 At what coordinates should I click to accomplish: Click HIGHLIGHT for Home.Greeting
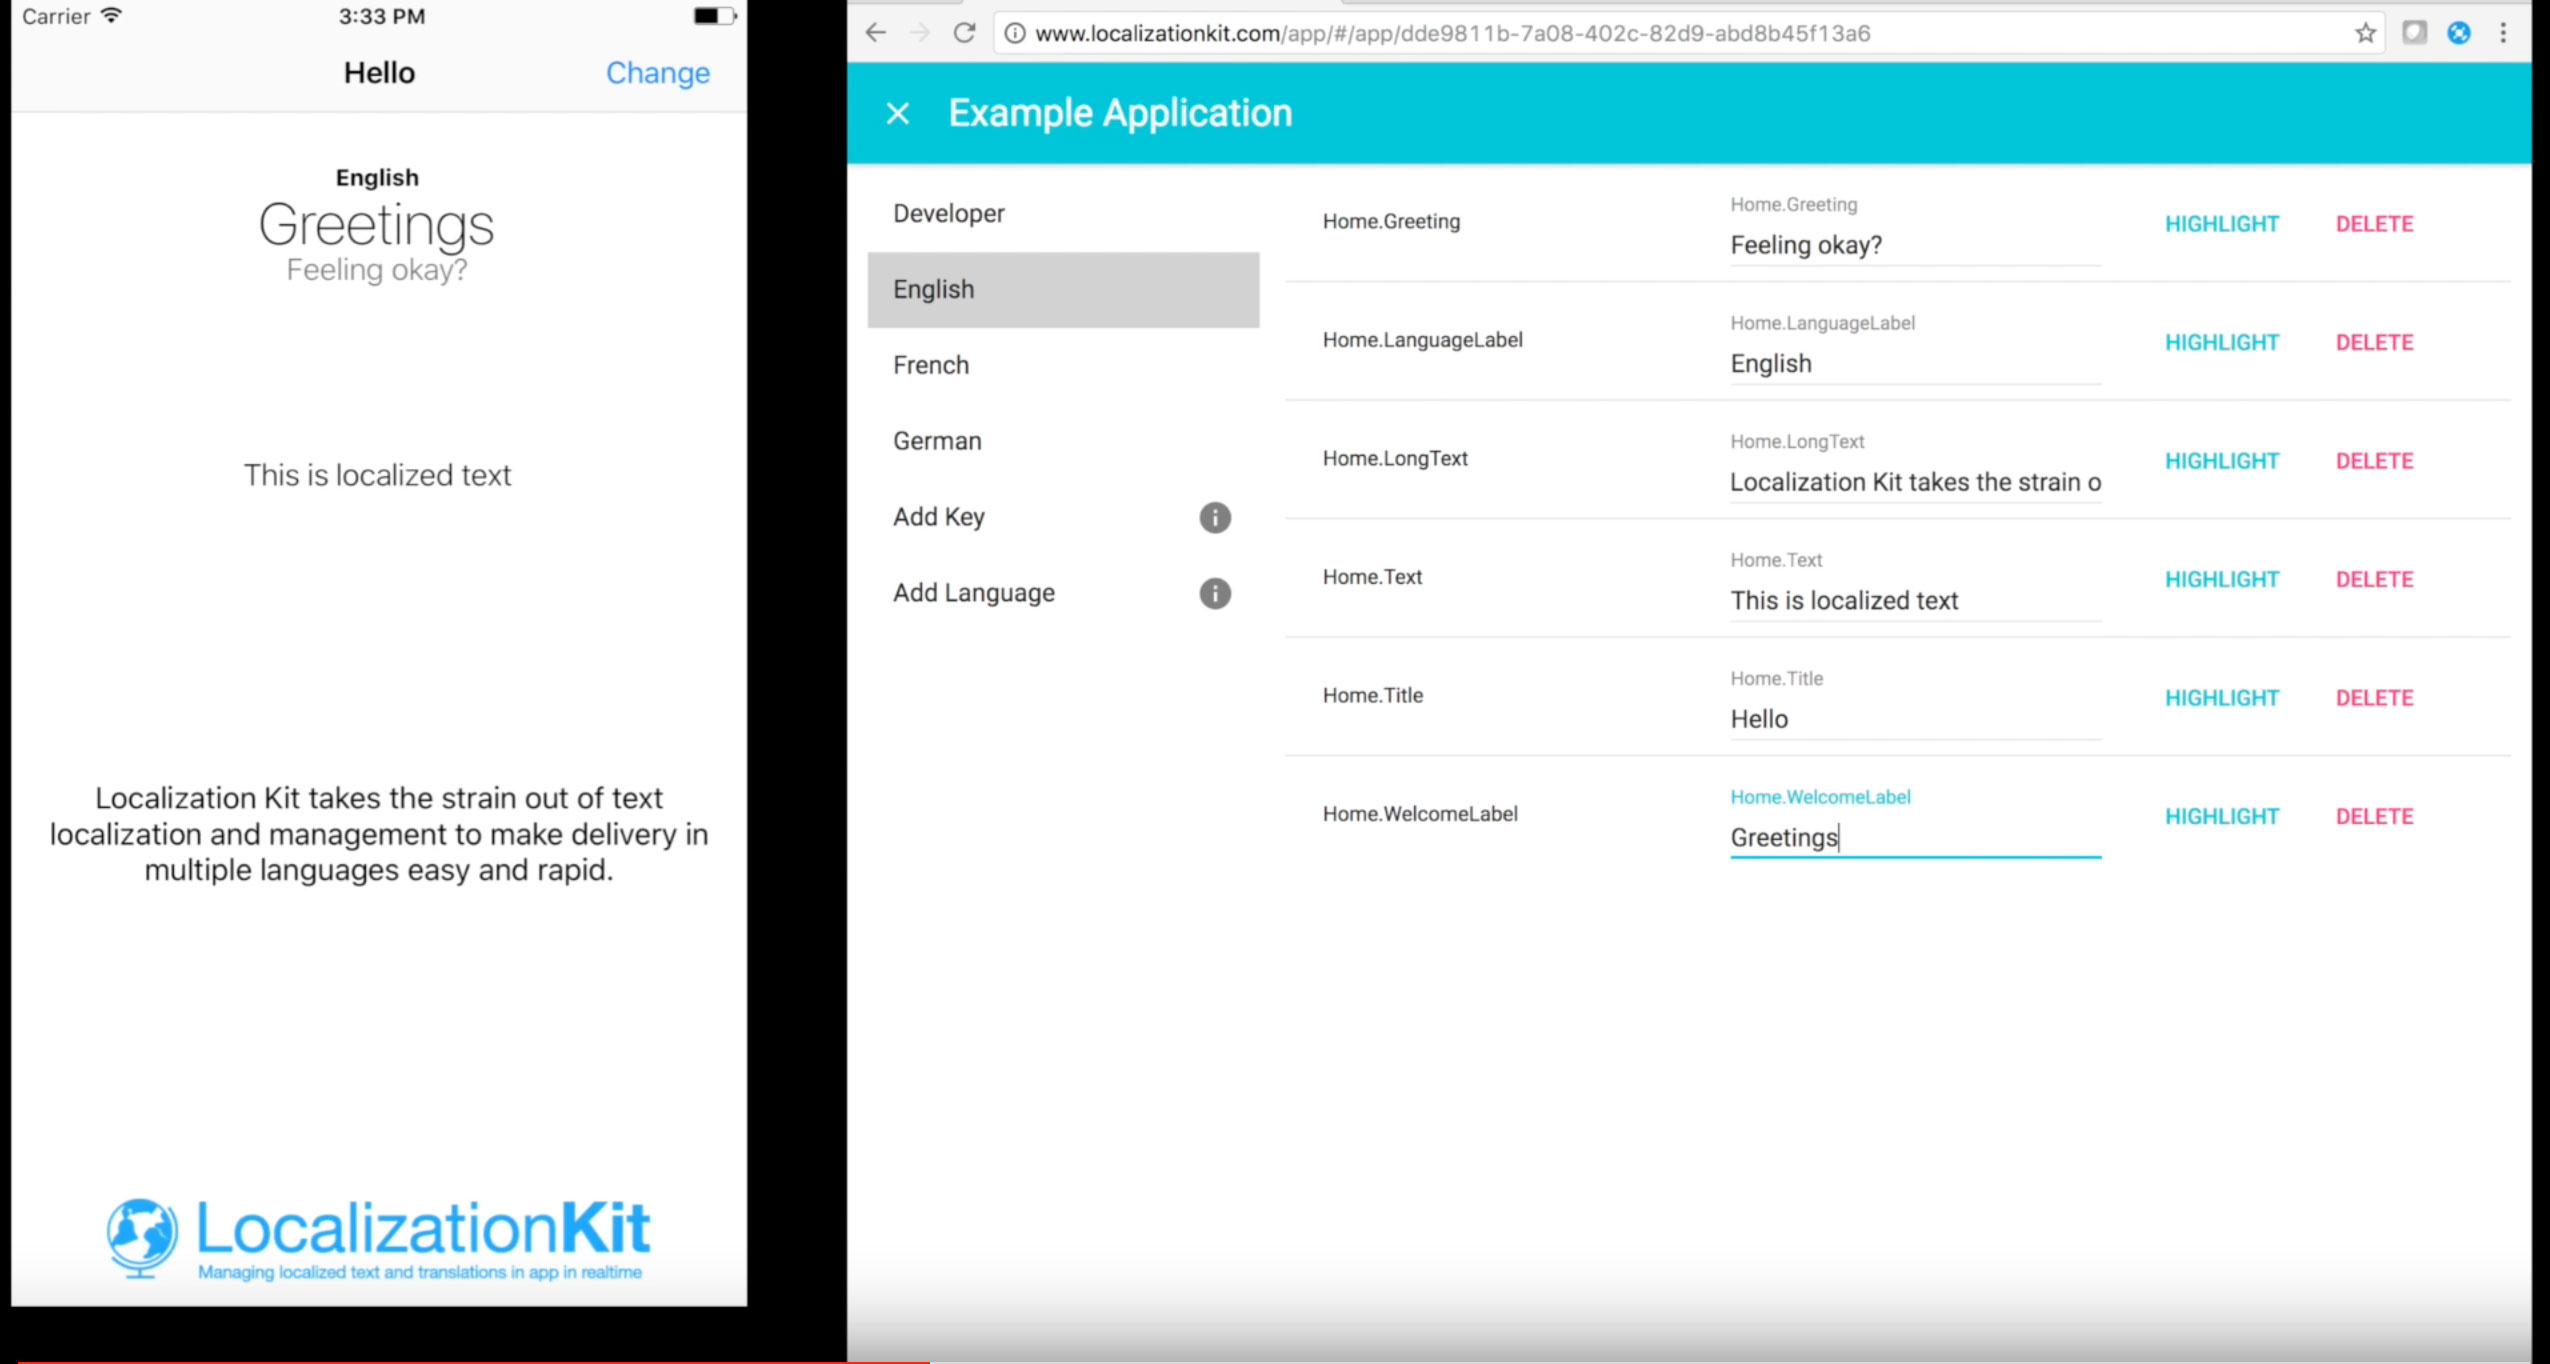(2221, 224)
